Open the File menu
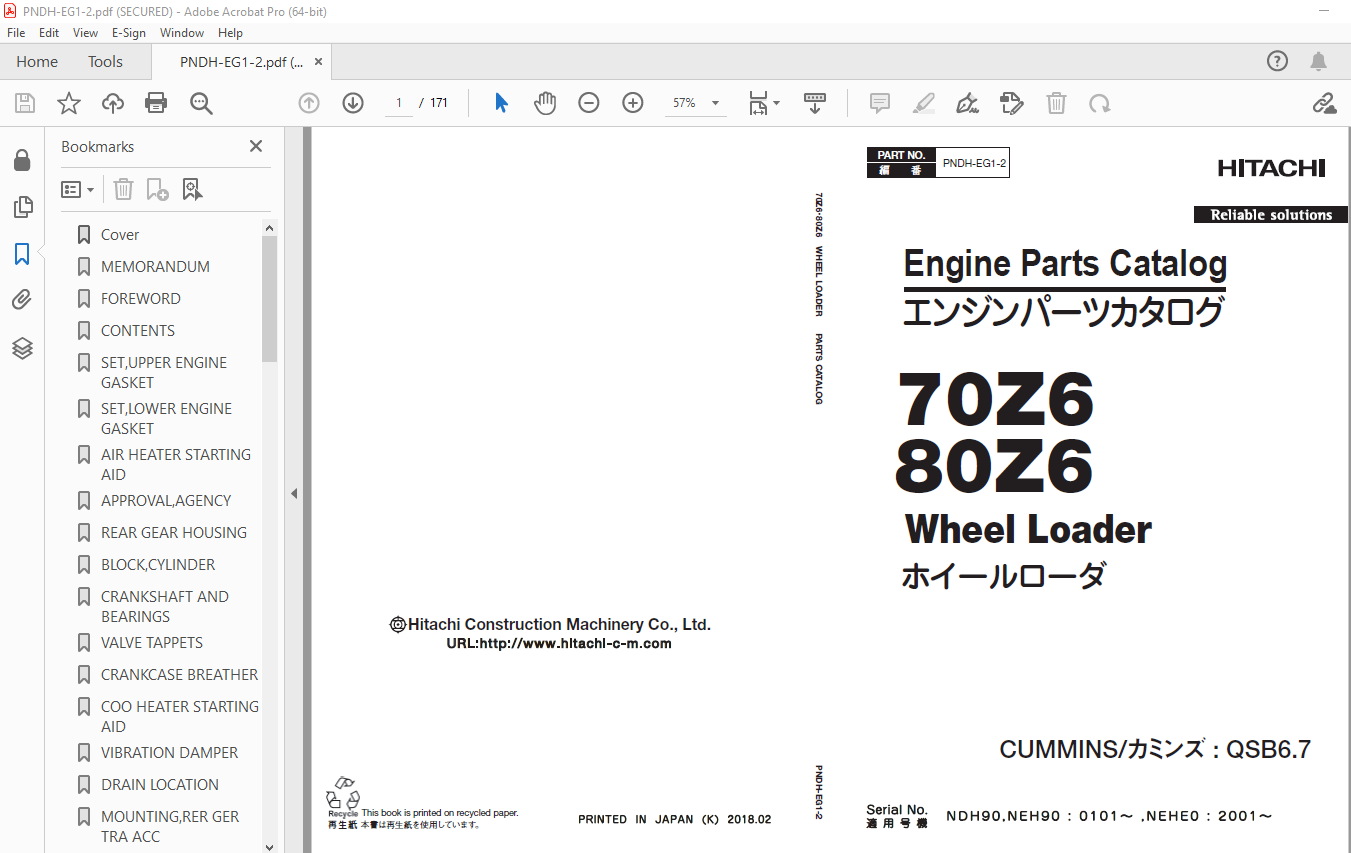 pyautogui.click(x=16, y=33)
